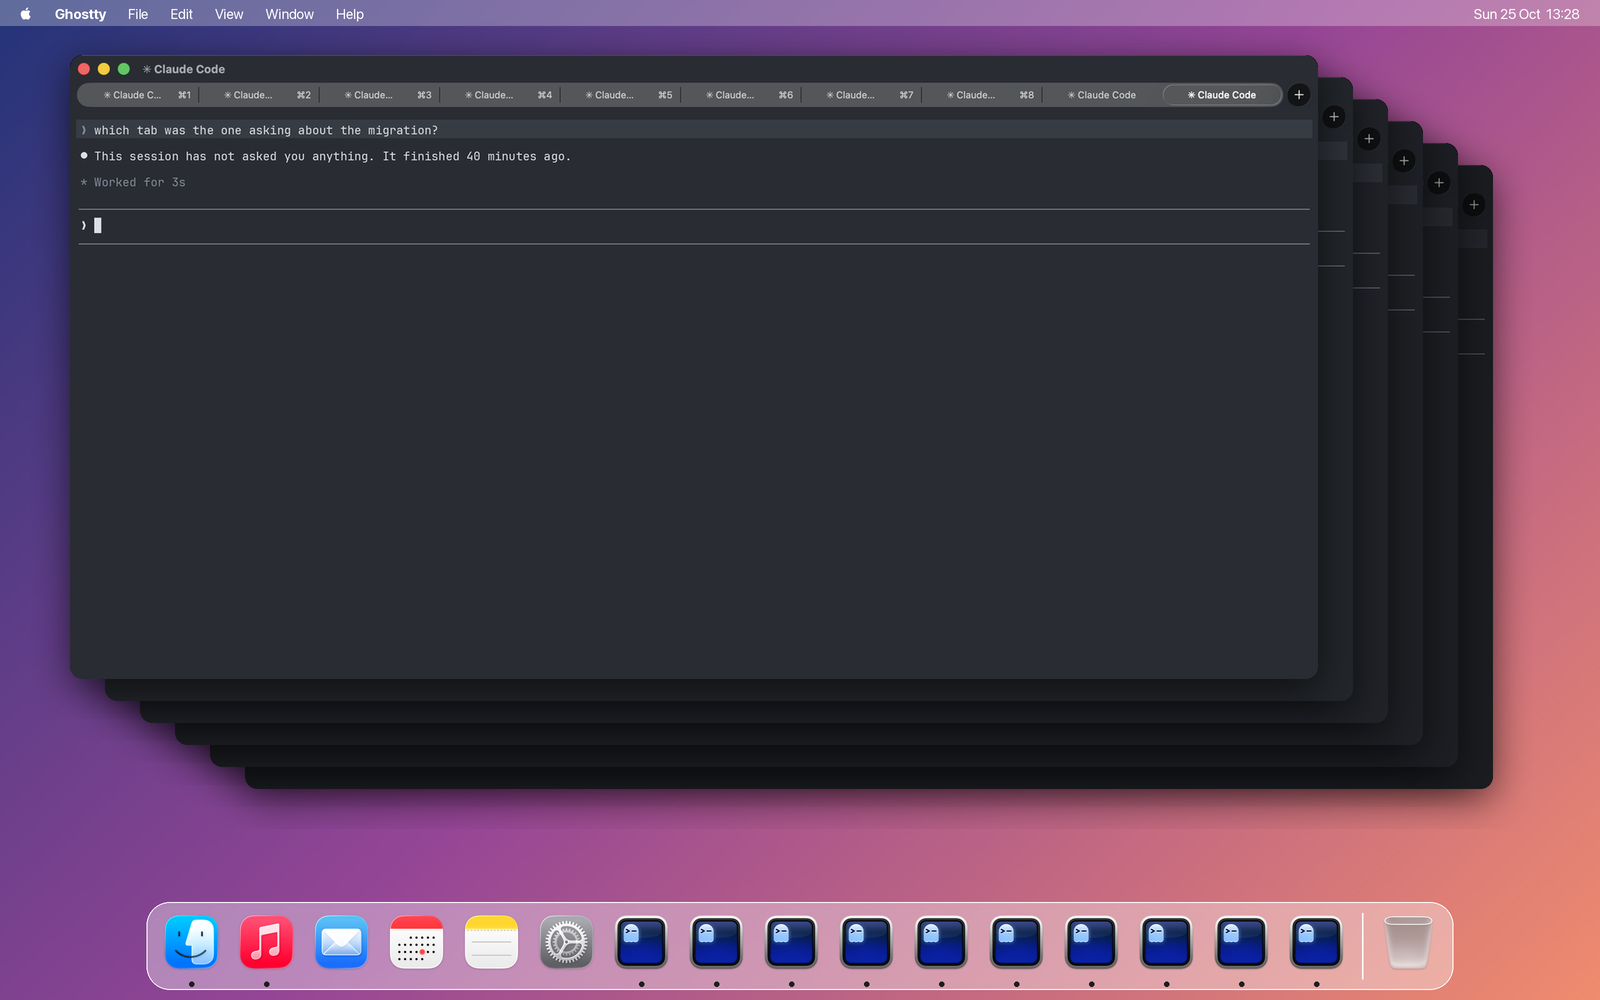Minimize the front window with the yellow button
Image resolution: width=1600 pixels, height=1000 pixels.
pos(104,69)
